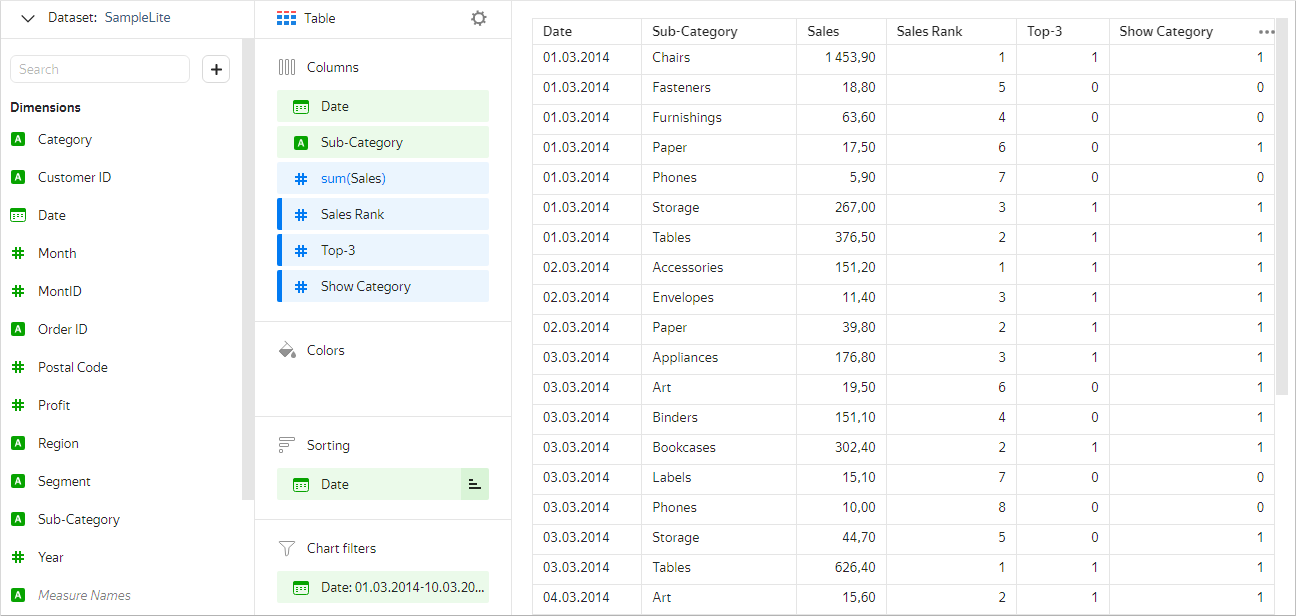Image resolution: width=1296 pixels, height=616 pixels.
Task: Open chart settings gear icon
Action: 479,18
